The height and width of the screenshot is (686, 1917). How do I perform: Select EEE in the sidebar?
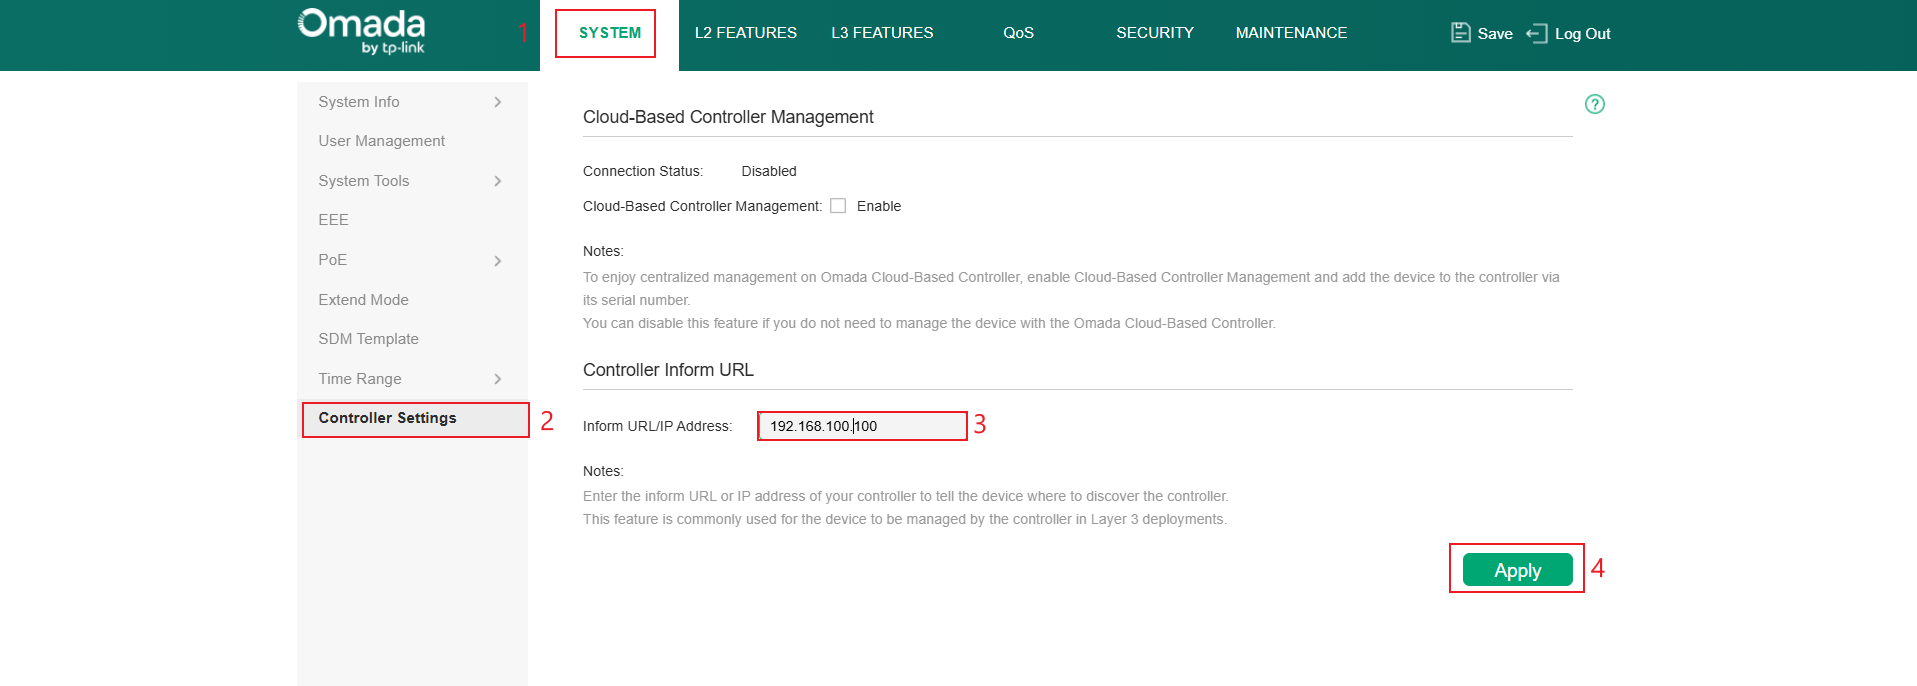point(333,220)
